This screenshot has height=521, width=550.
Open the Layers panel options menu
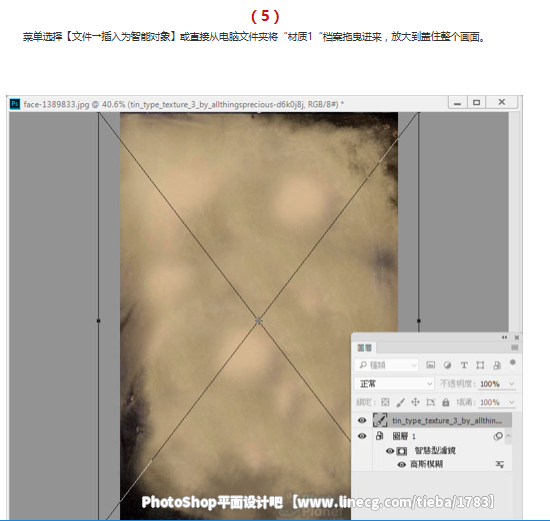(515, 347)
